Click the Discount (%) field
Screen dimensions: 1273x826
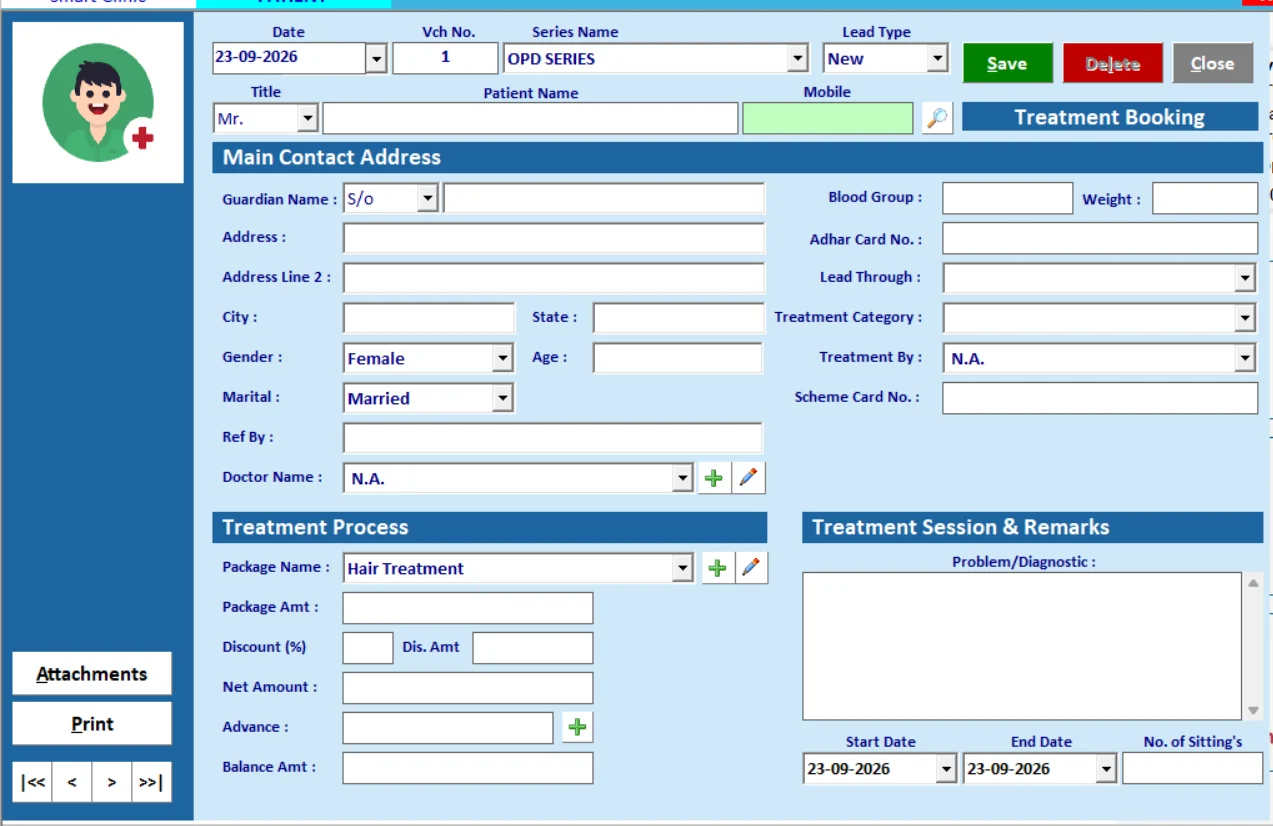(368, 648)
